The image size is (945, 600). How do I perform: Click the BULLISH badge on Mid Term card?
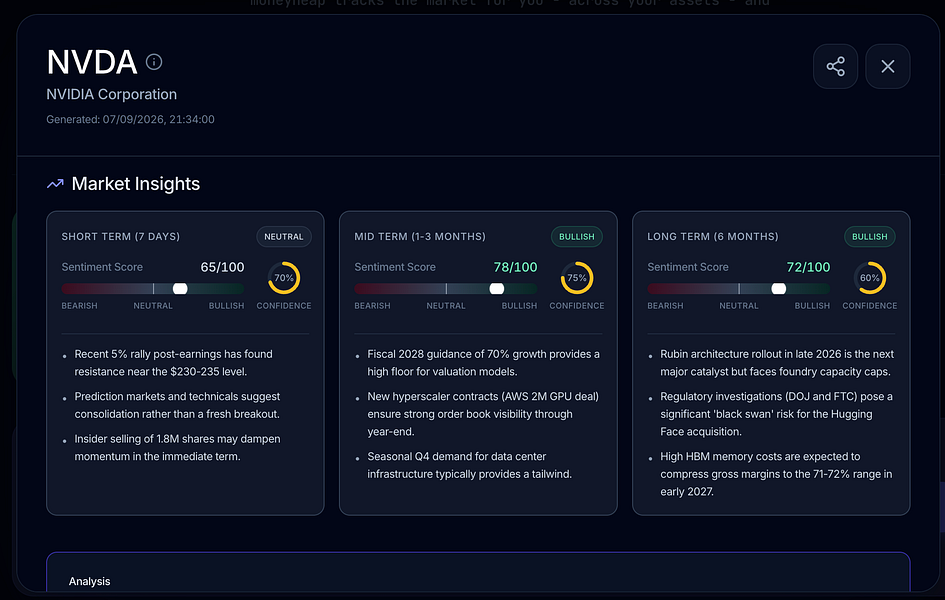[x=577, y=237]
